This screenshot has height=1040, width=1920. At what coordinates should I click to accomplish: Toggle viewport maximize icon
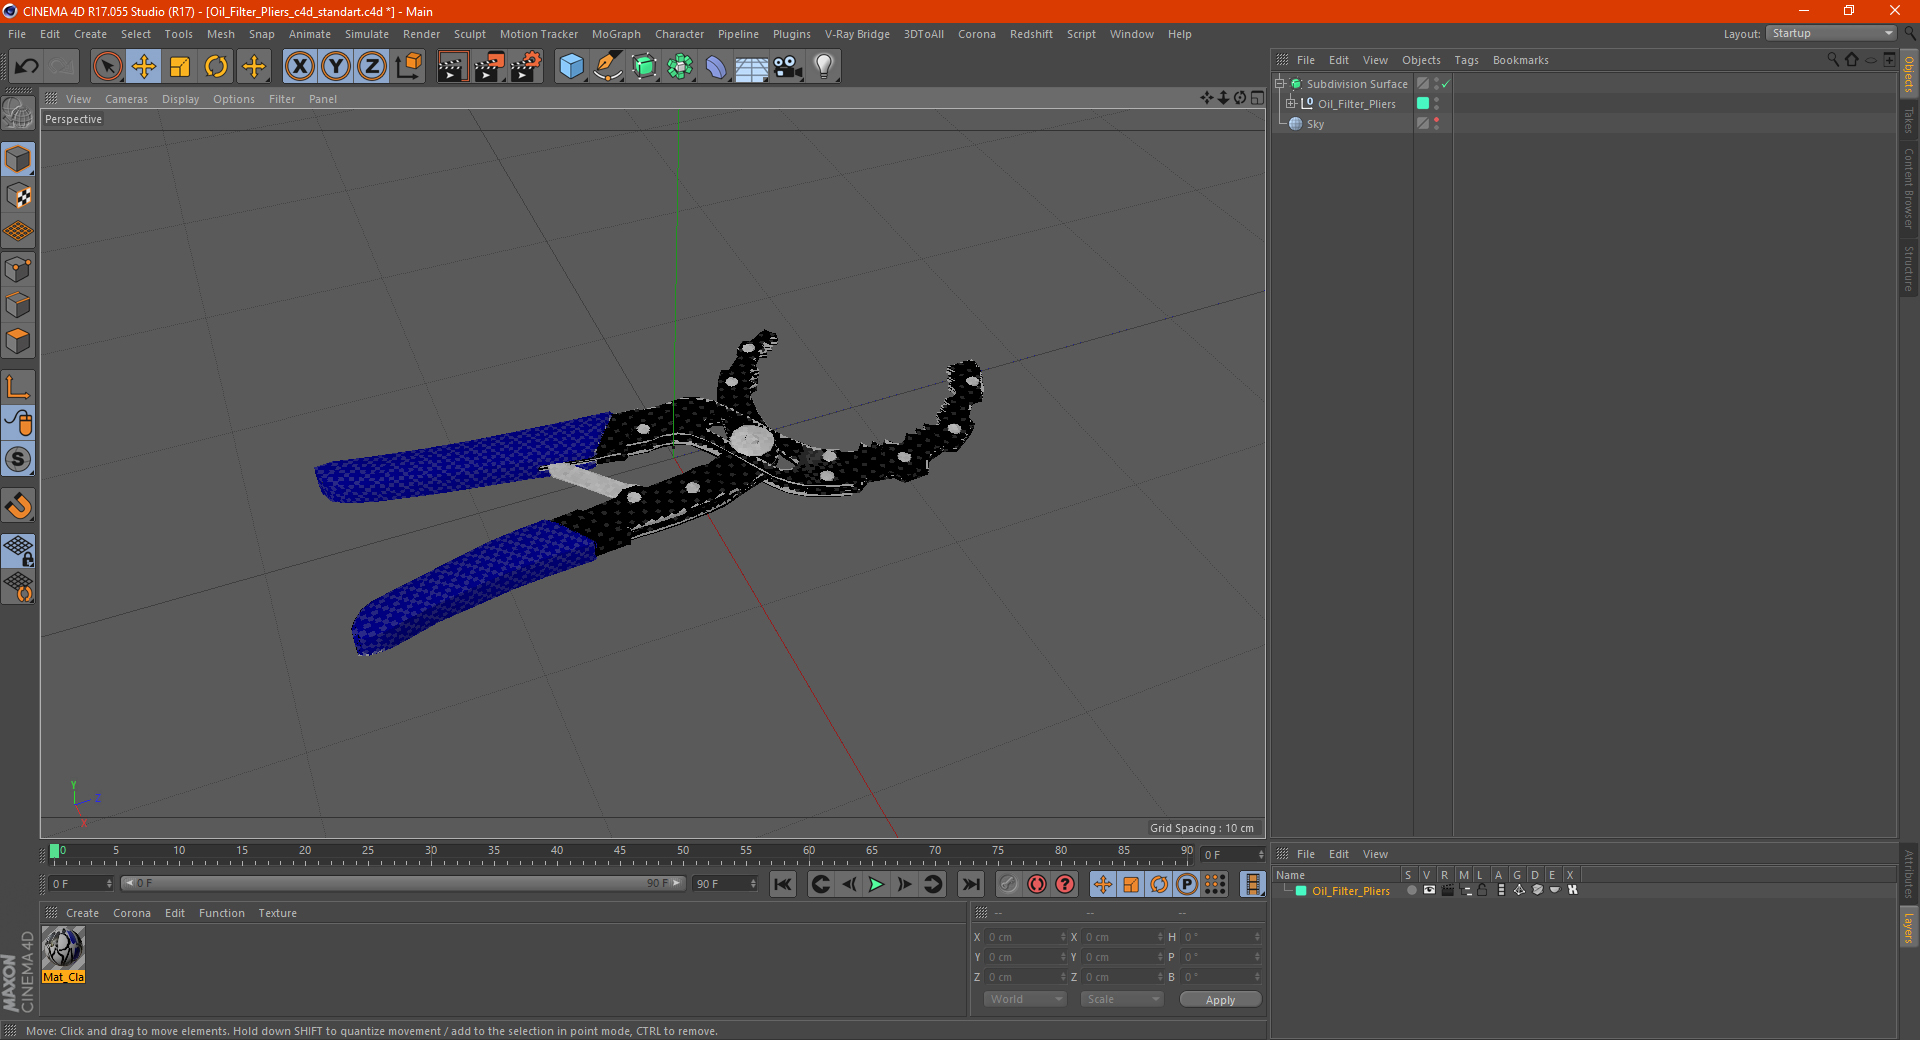1257,98
